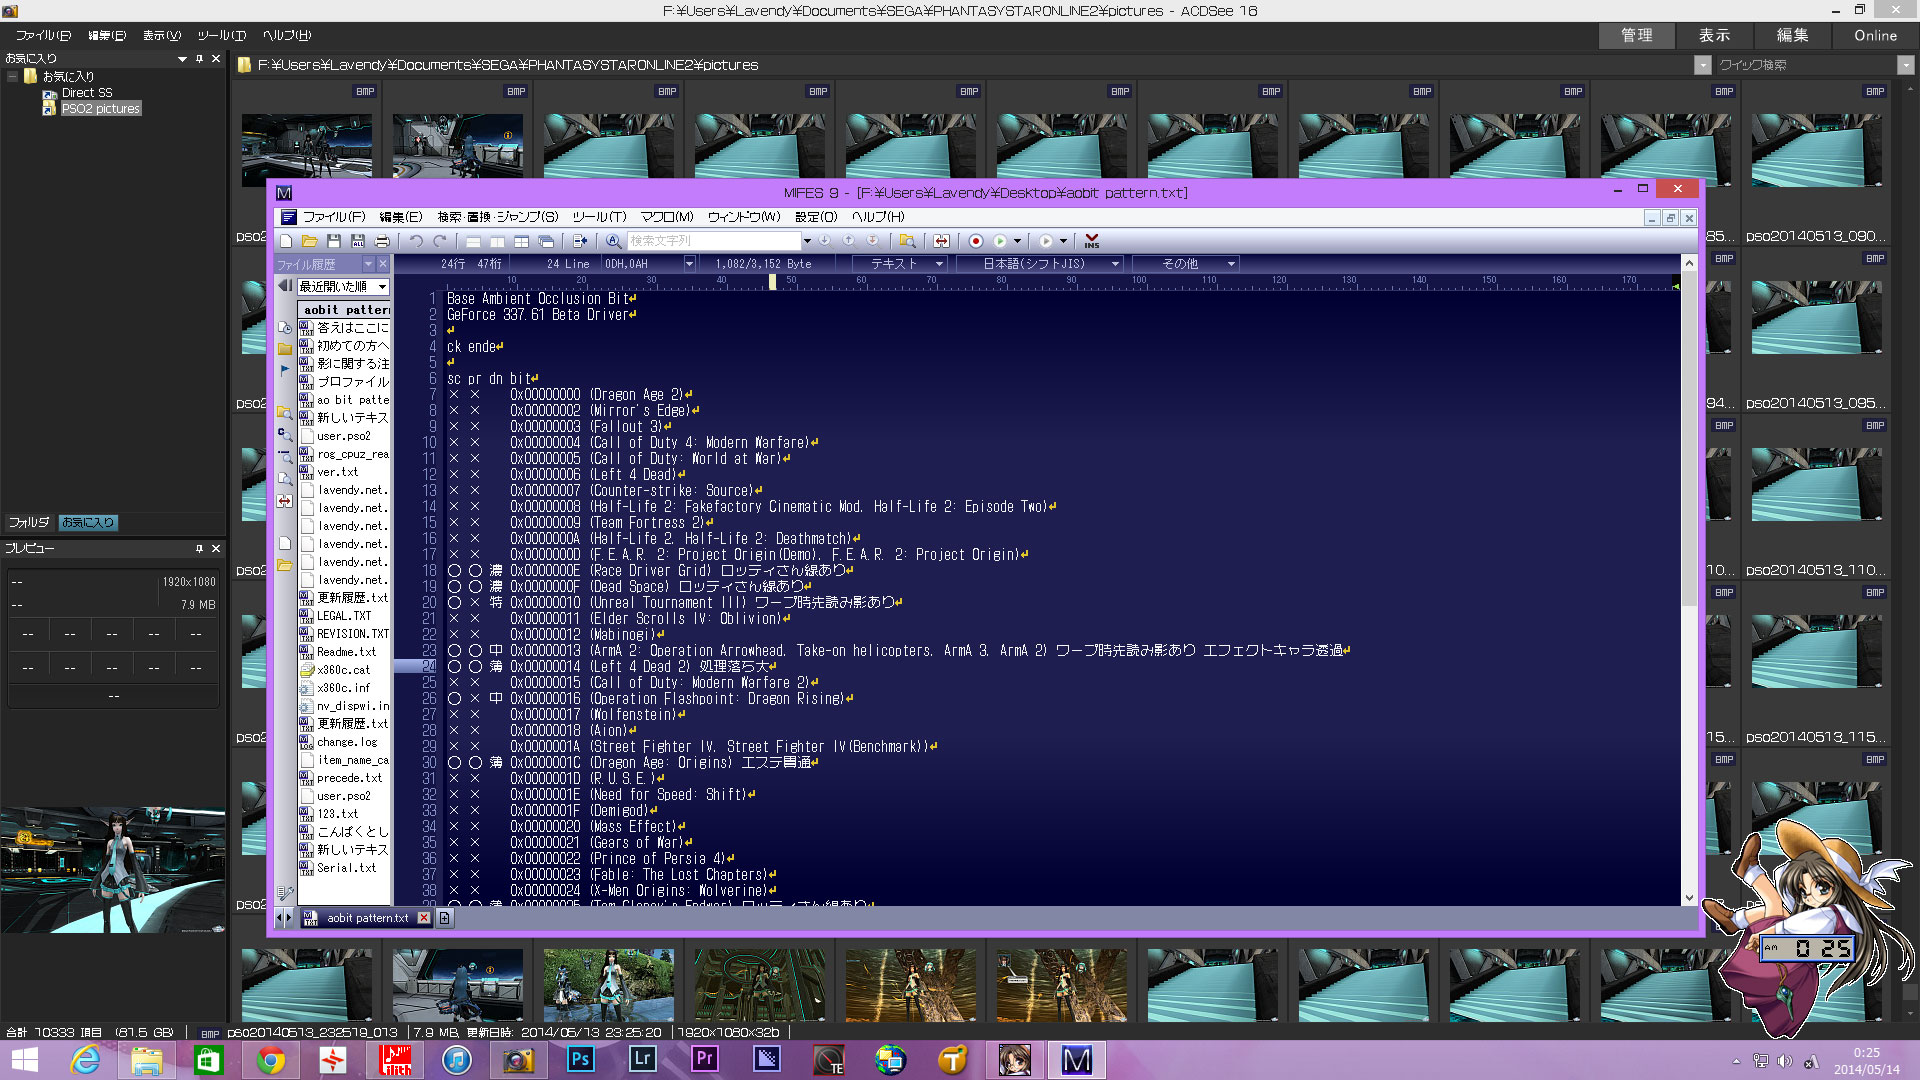Open ACDSee 表示(V) menu
This screenshot has width=1920, height=1080.
162,35
